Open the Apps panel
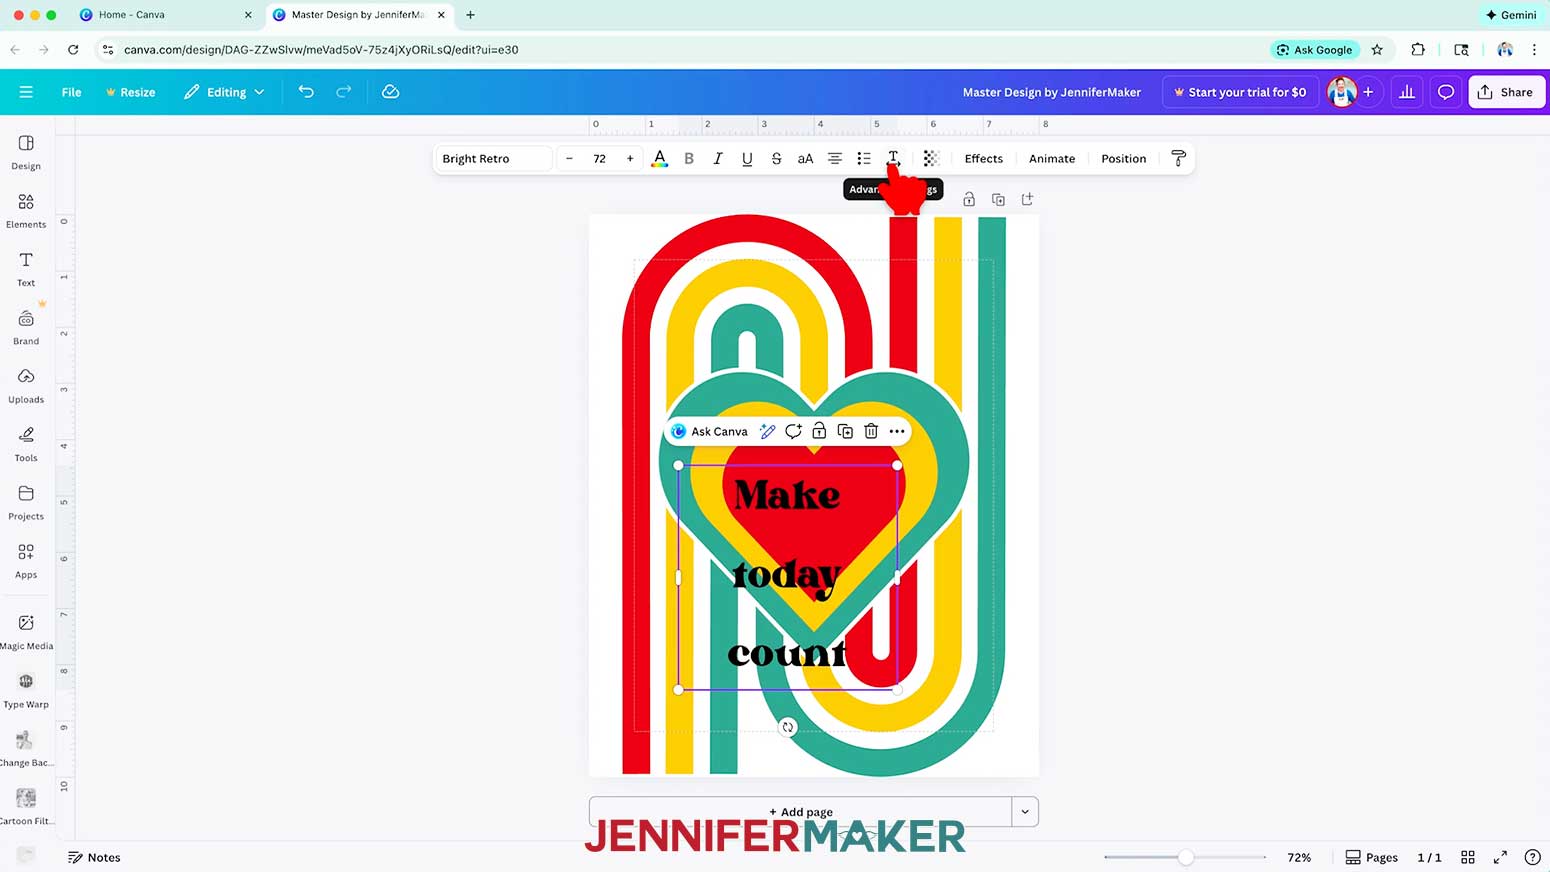The height and width of the screenshot is (872, 1550). pos(26,560)
